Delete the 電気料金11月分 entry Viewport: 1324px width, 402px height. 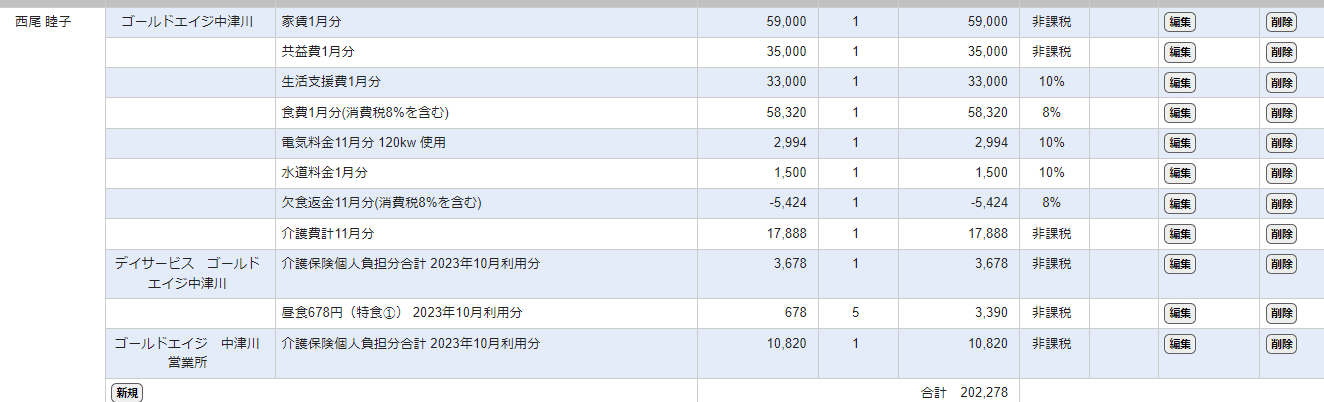[x=1281, y=143]
